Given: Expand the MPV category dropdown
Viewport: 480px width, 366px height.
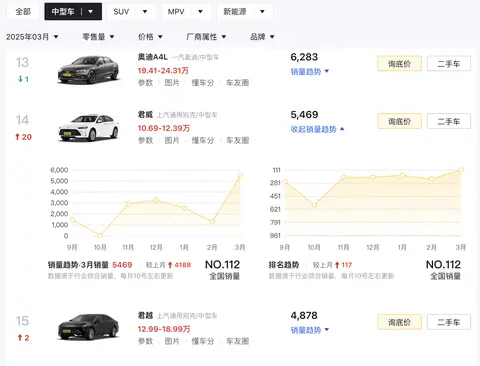Looking at the screenshot, I should coord(200,12).
